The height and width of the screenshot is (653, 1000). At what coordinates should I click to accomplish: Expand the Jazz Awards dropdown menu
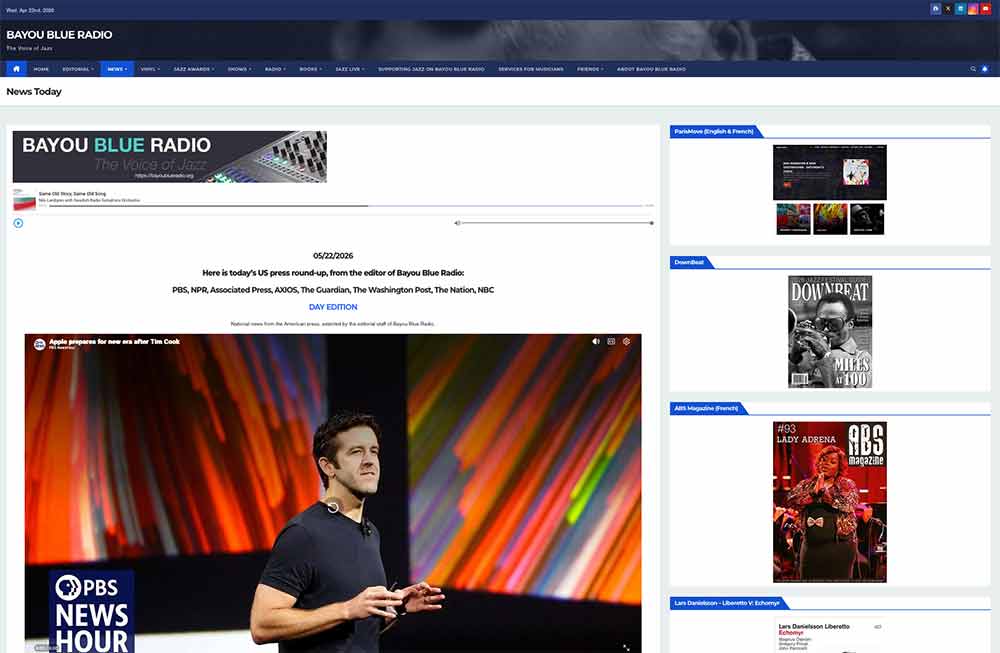coord(193,69)
